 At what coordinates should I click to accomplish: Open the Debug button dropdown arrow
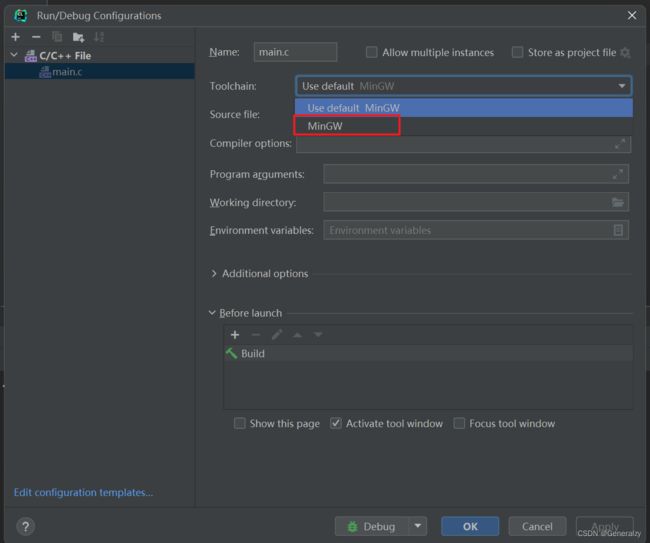pyautogui.click(x=417, y=526)
